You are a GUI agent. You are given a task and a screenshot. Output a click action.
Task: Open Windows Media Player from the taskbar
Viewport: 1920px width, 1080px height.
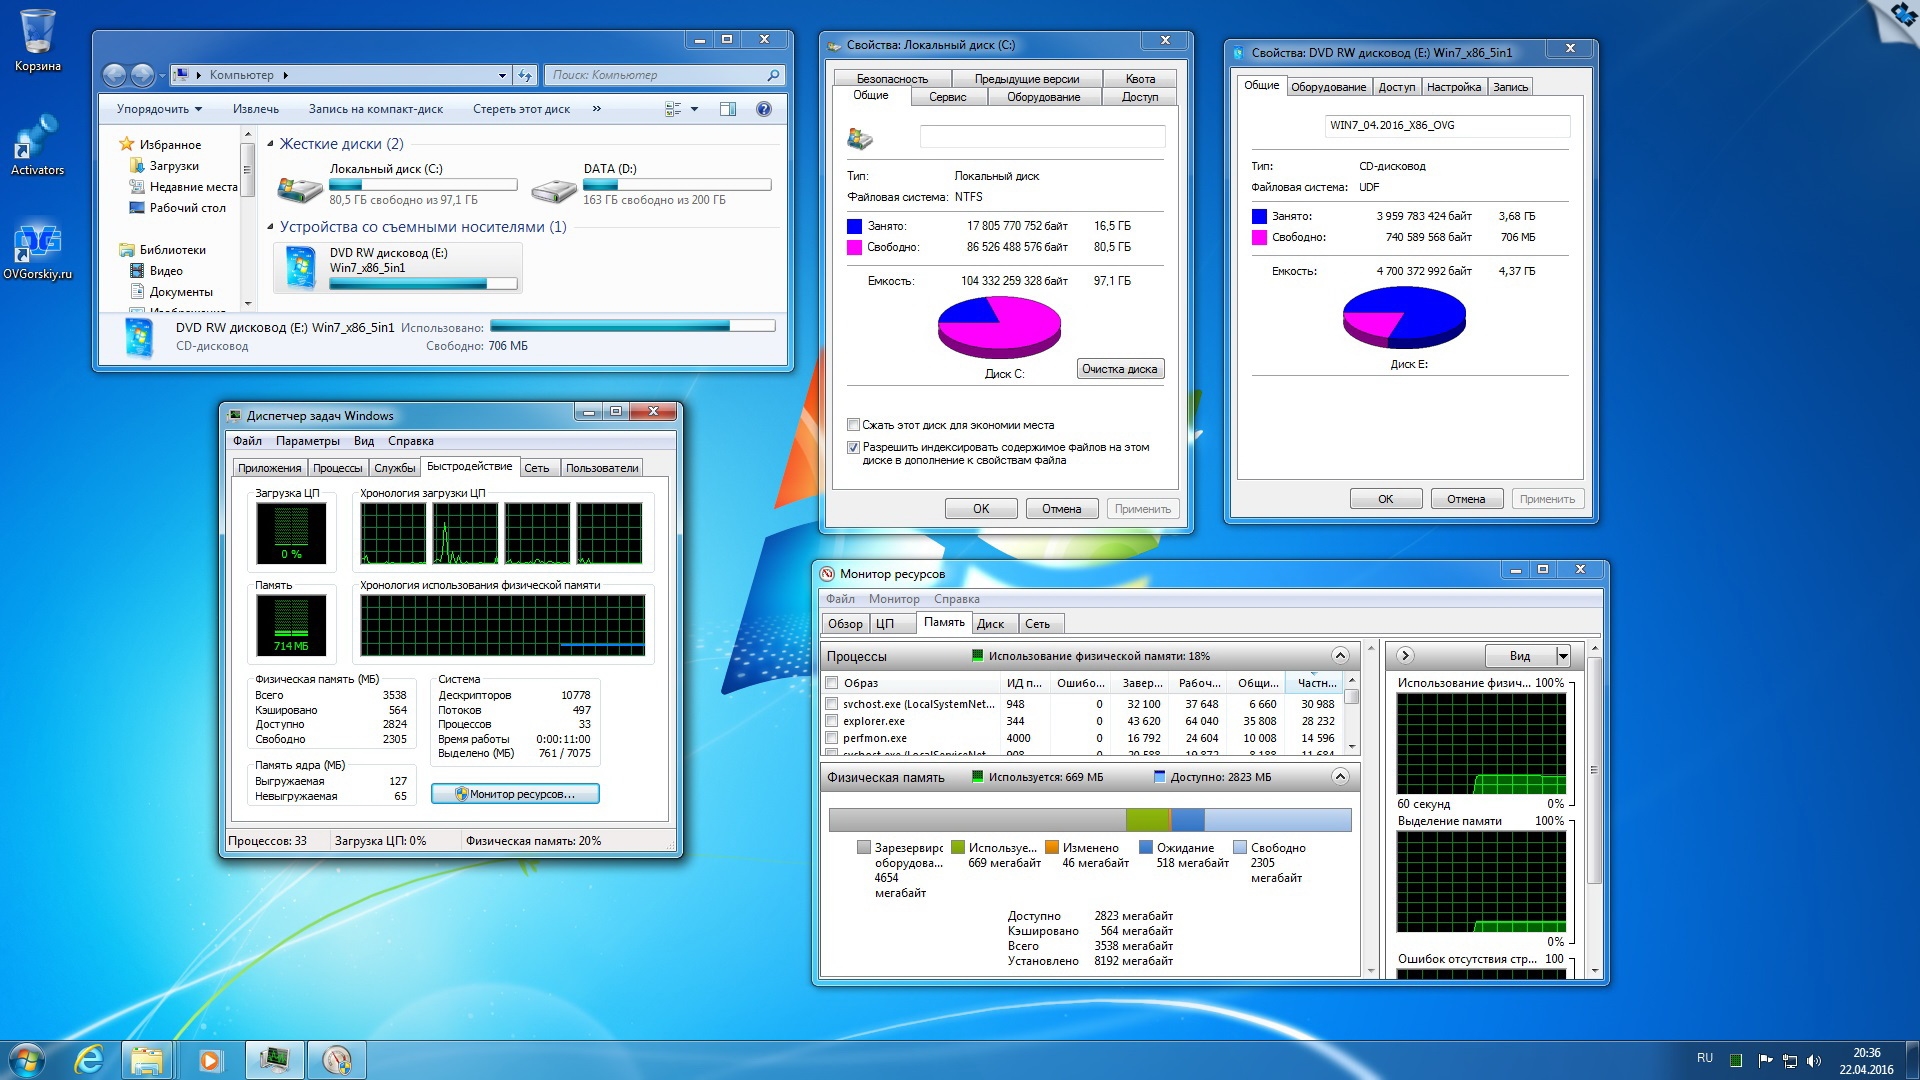tap(210, 1059)
